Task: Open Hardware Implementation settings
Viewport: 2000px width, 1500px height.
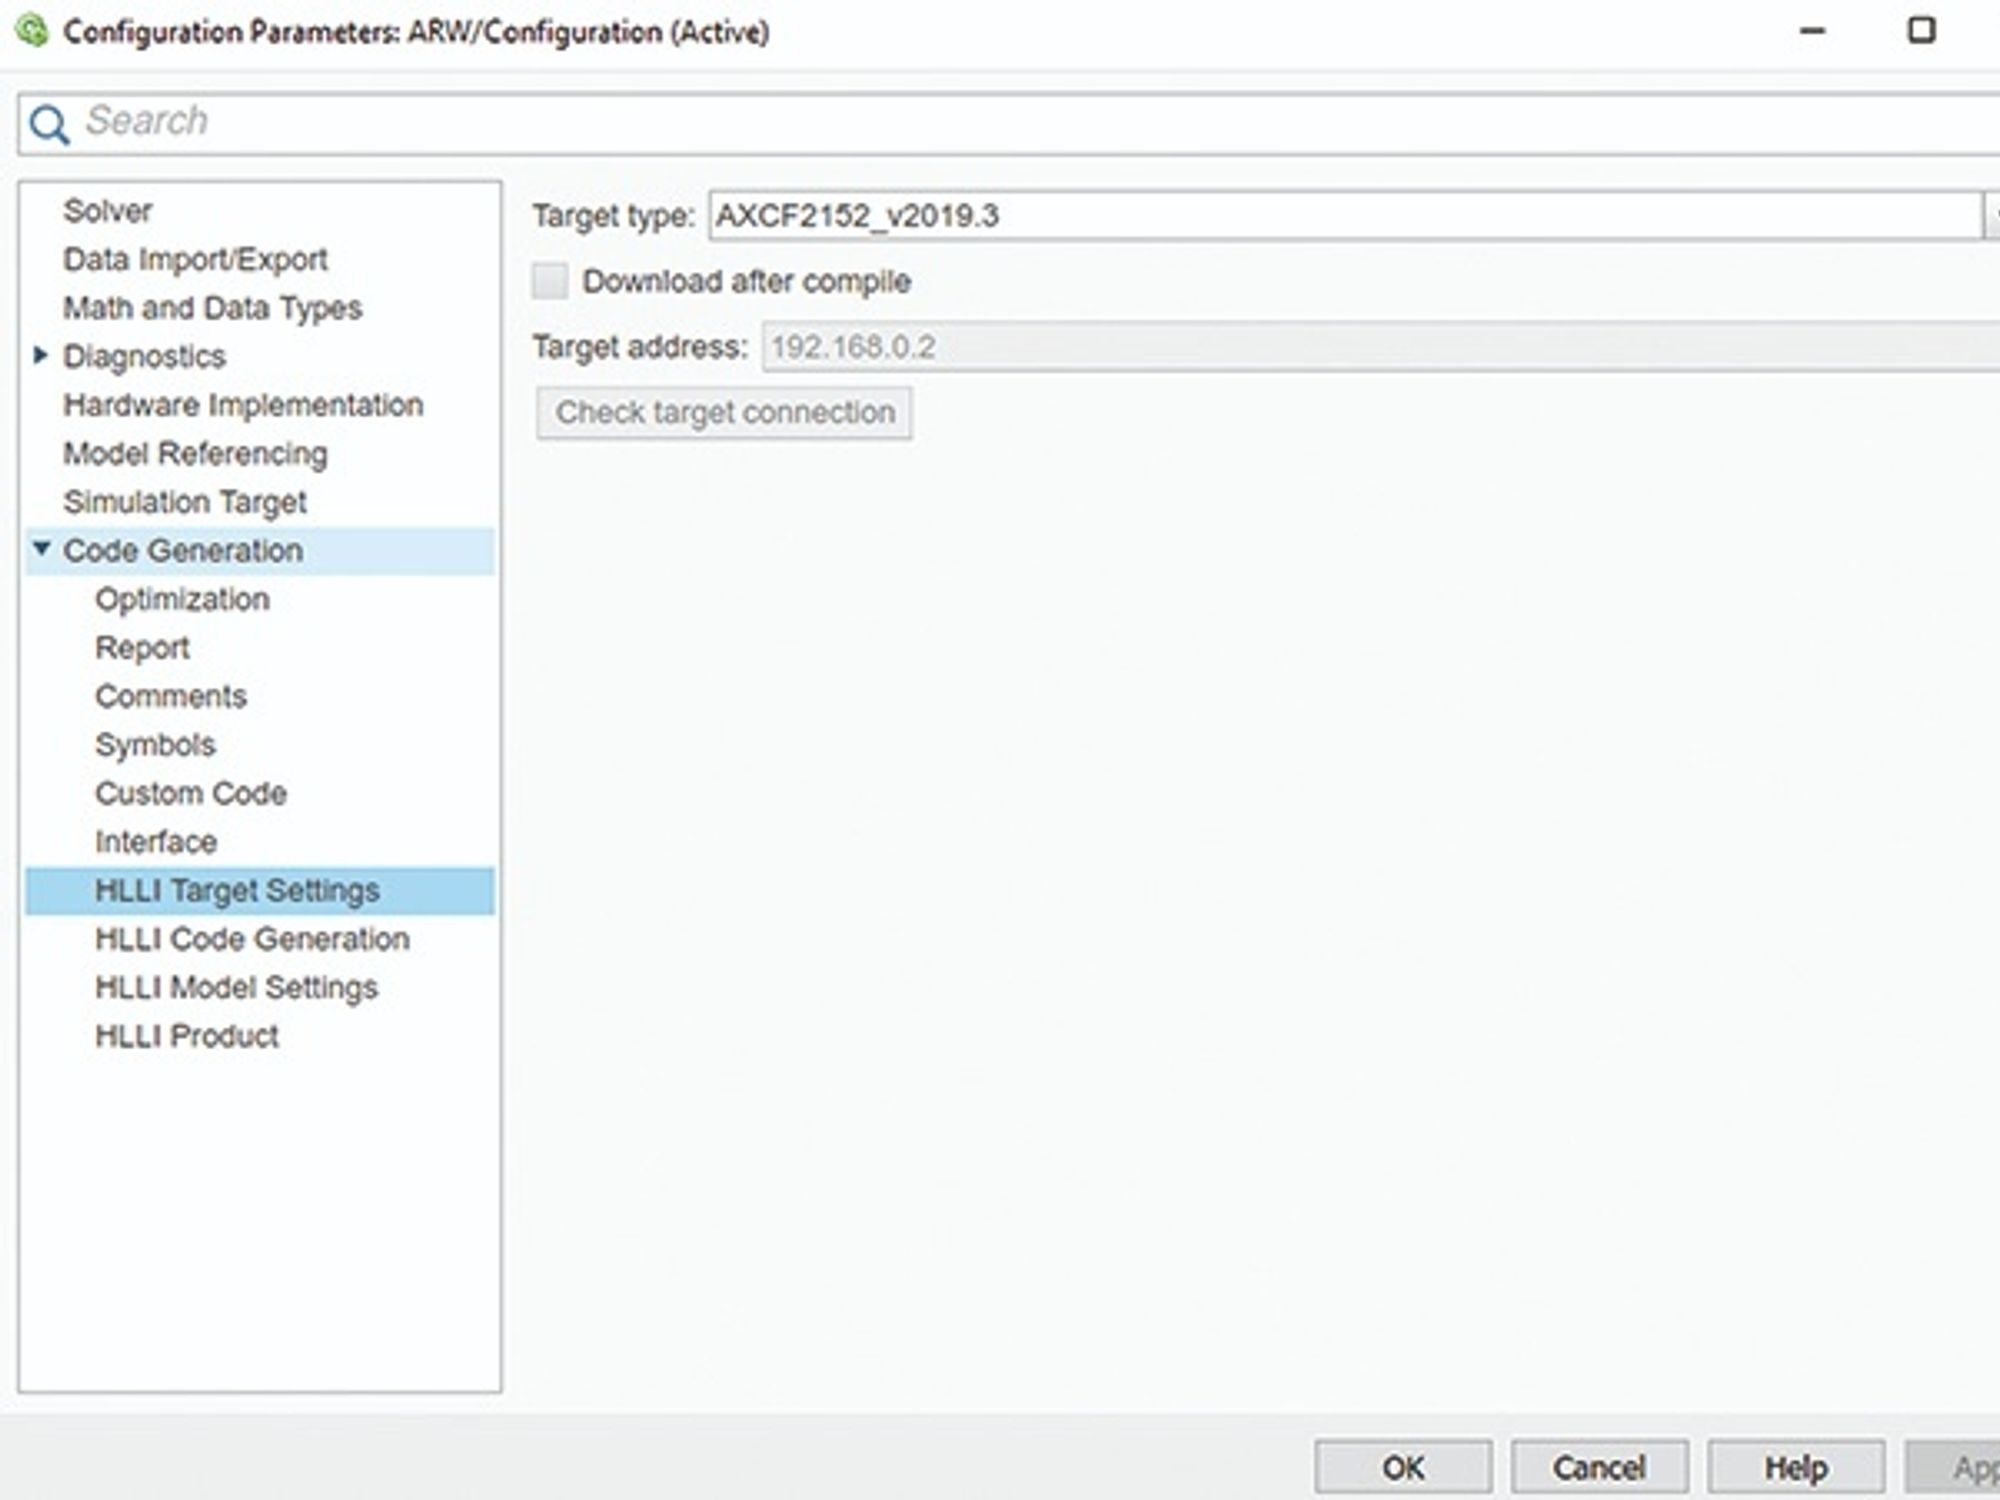Action: (243, 405)
